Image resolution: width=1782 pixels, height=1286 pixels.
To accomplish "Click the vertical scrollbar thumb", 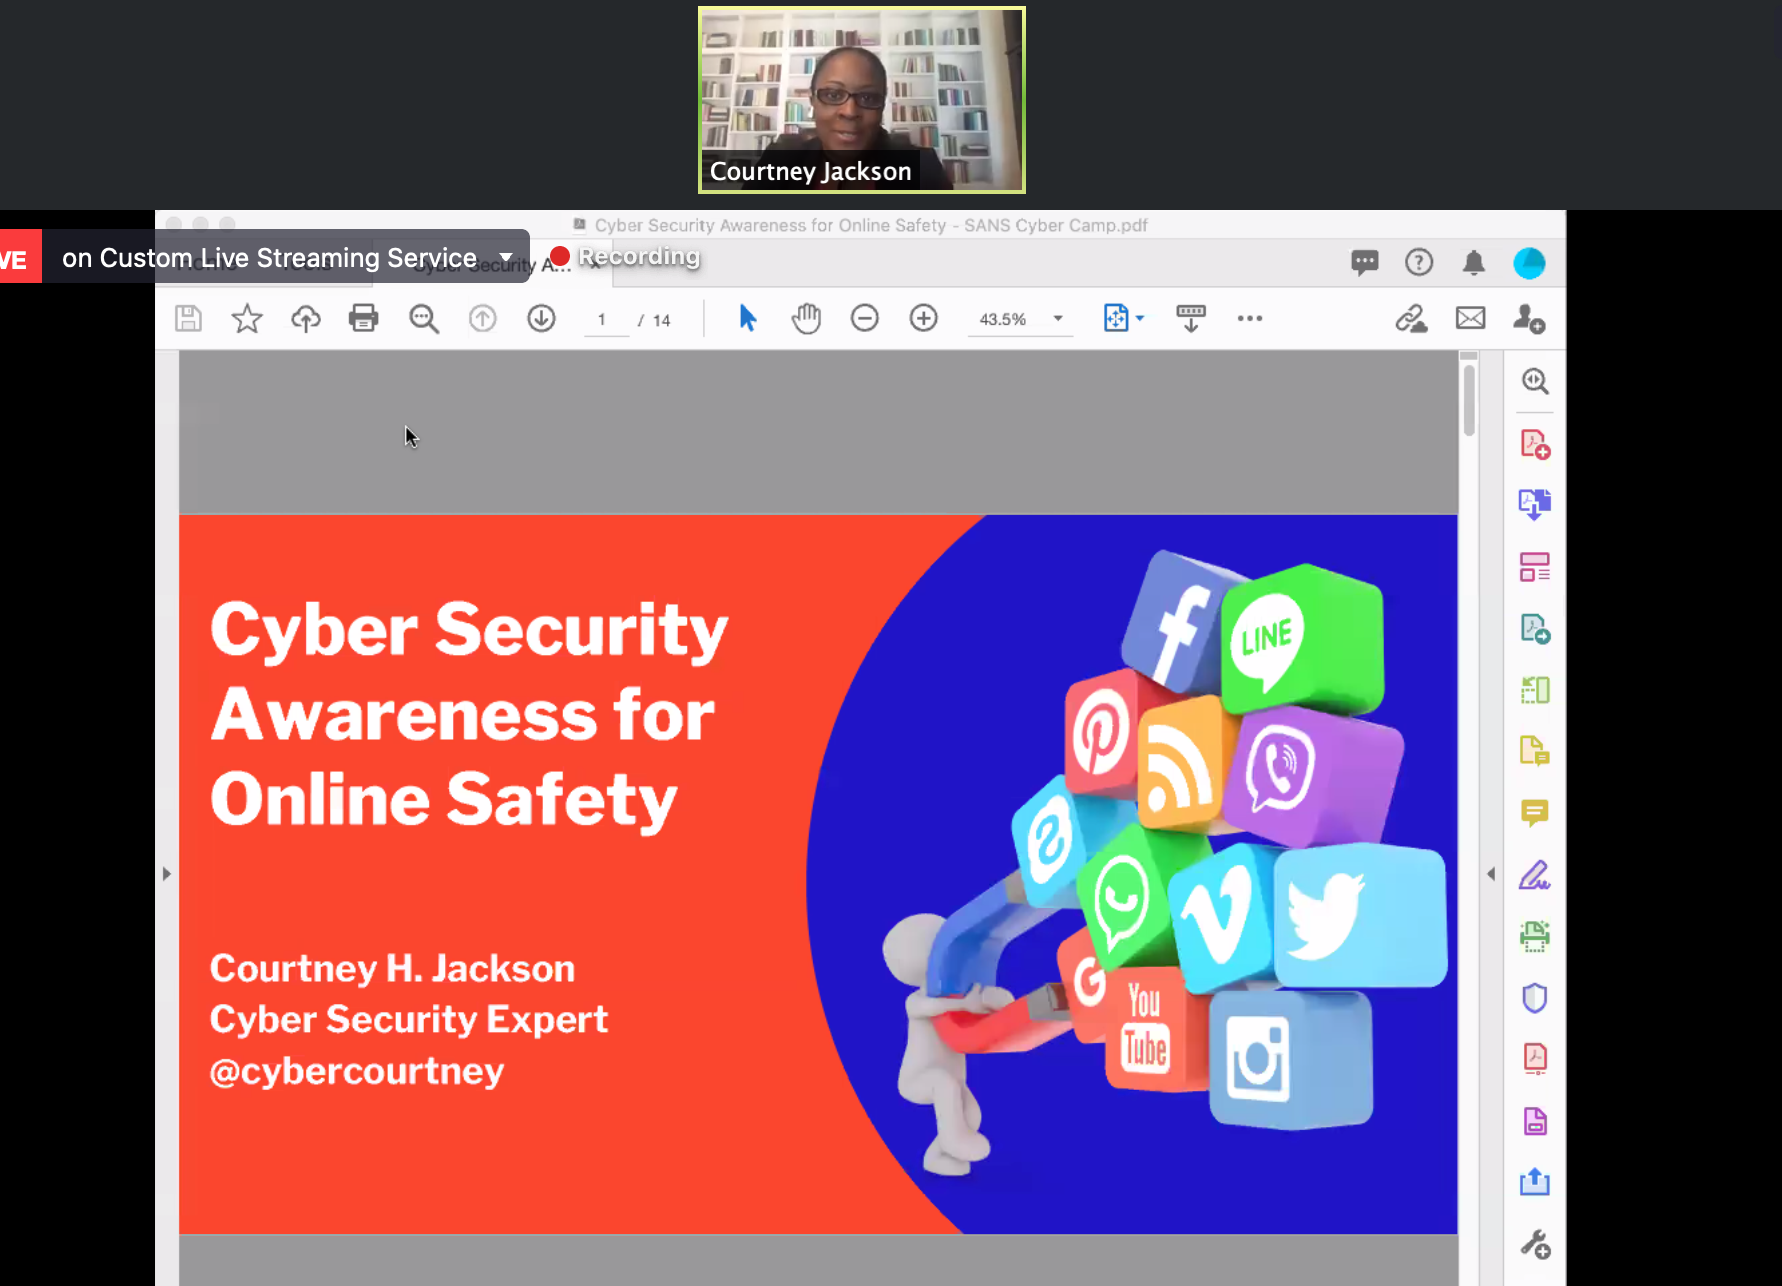I will coord(1469,399).
